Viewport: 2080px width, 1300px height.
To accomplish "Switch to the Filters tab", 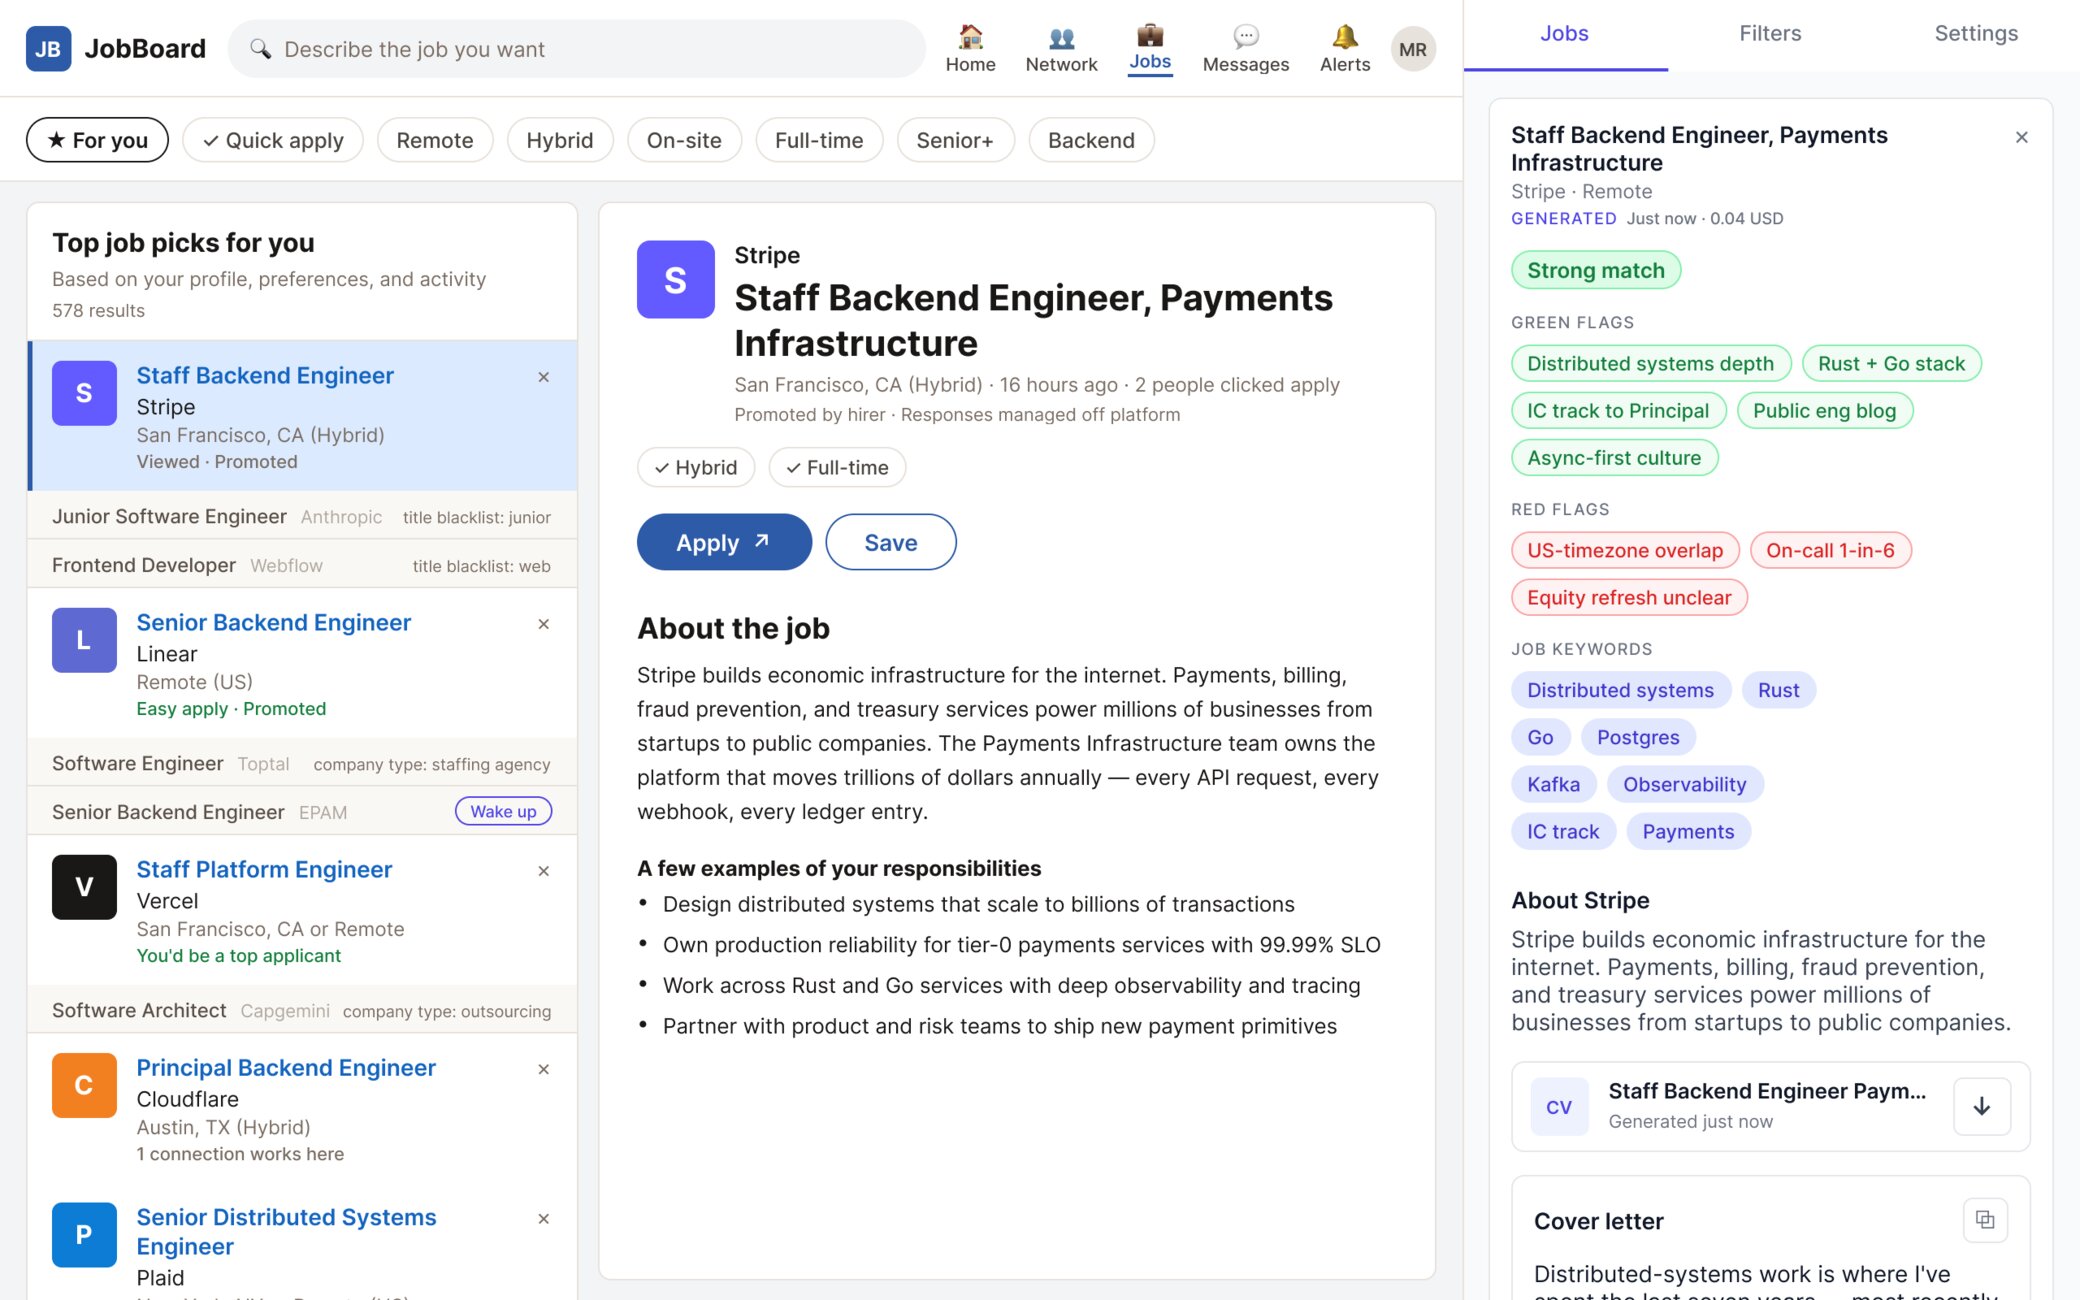I will 1770,34.
